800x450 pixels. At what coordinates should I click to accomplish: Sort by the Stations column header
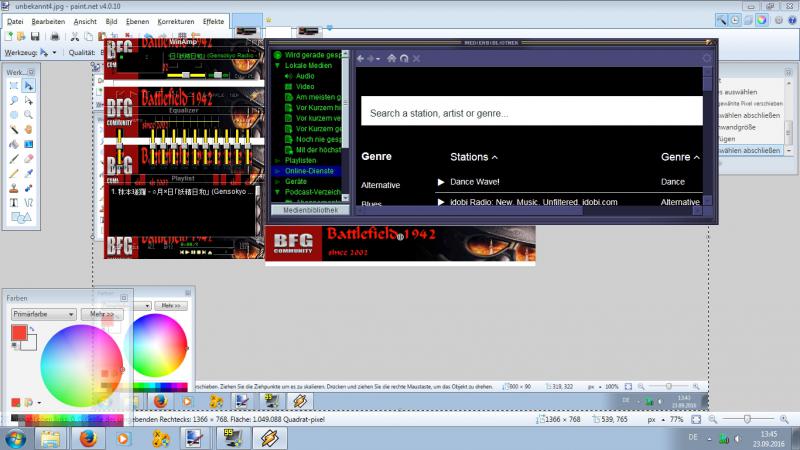point(473,157)
